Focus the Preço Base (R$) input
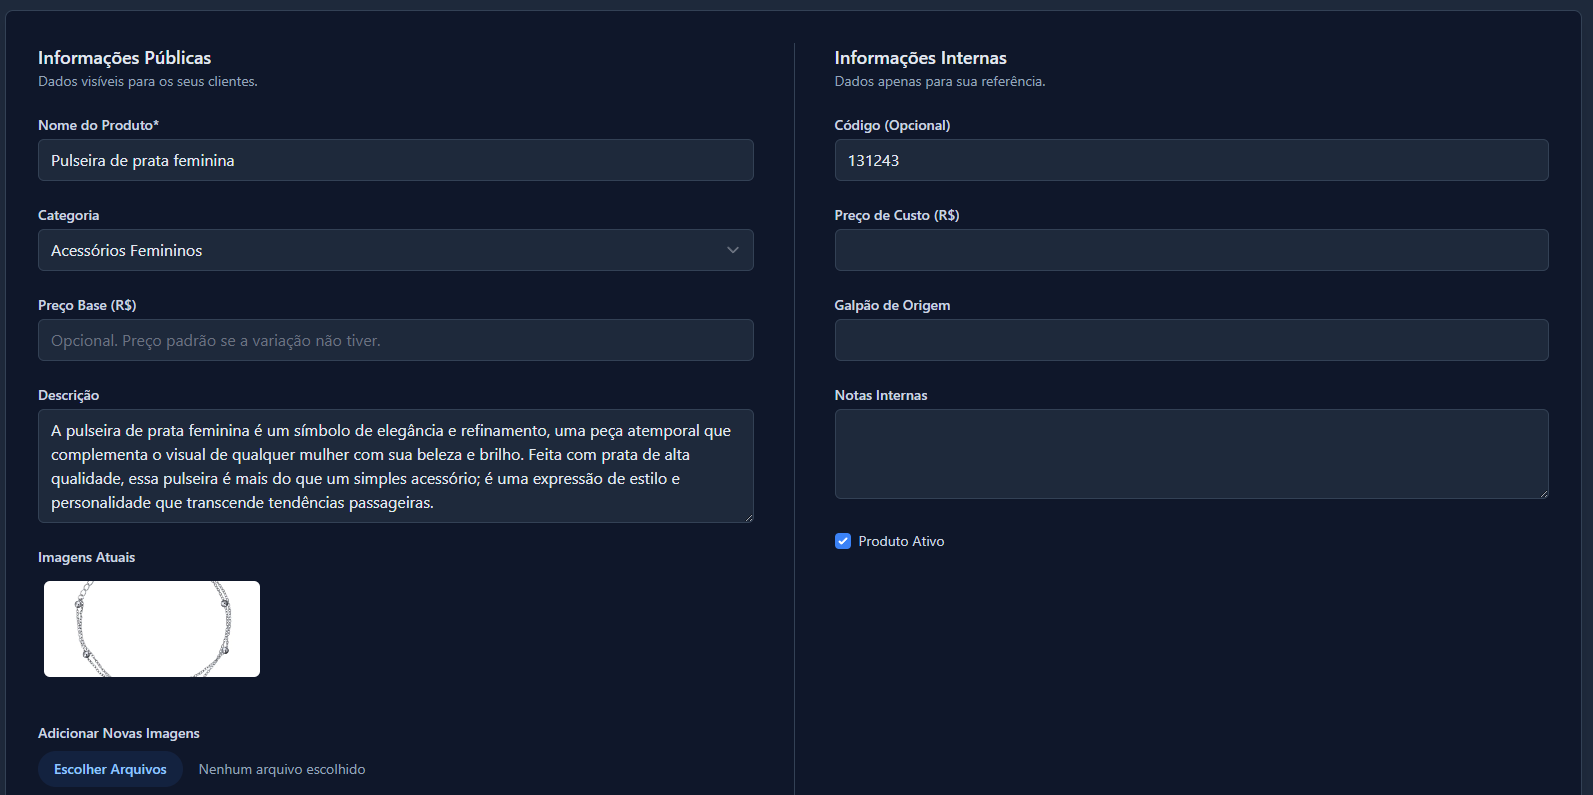The width and height of the screenshot is (1593, 795). click(x=395, y=340)
